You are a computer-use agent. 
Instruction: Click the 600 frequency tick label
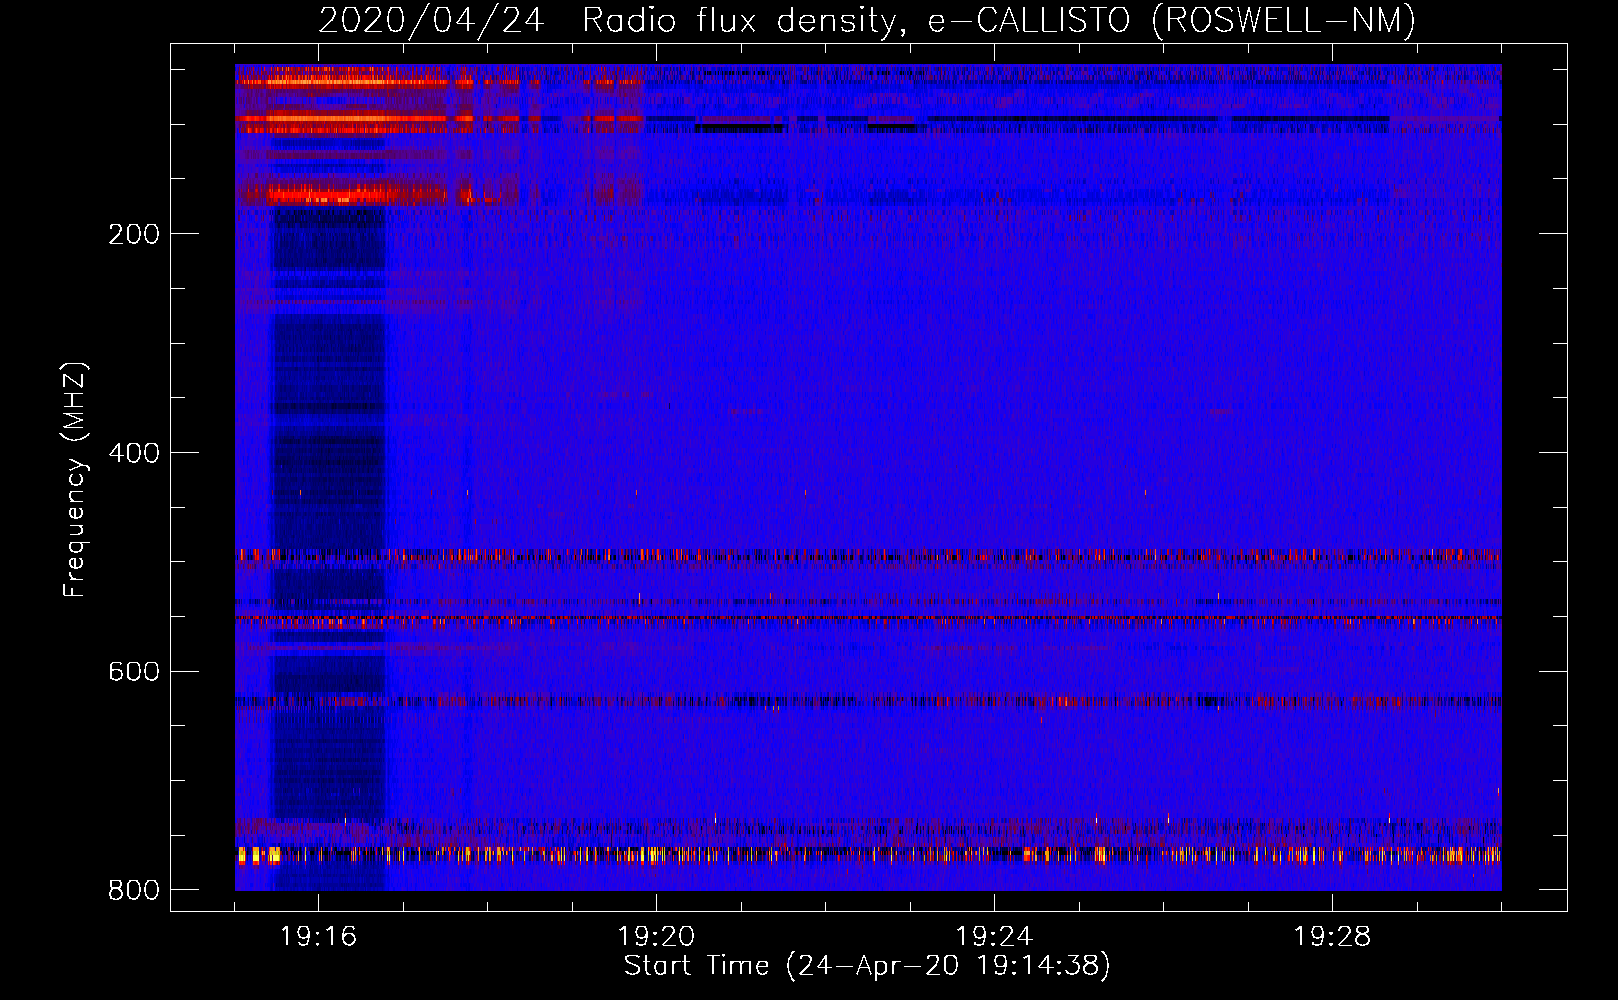click(134, 671)
